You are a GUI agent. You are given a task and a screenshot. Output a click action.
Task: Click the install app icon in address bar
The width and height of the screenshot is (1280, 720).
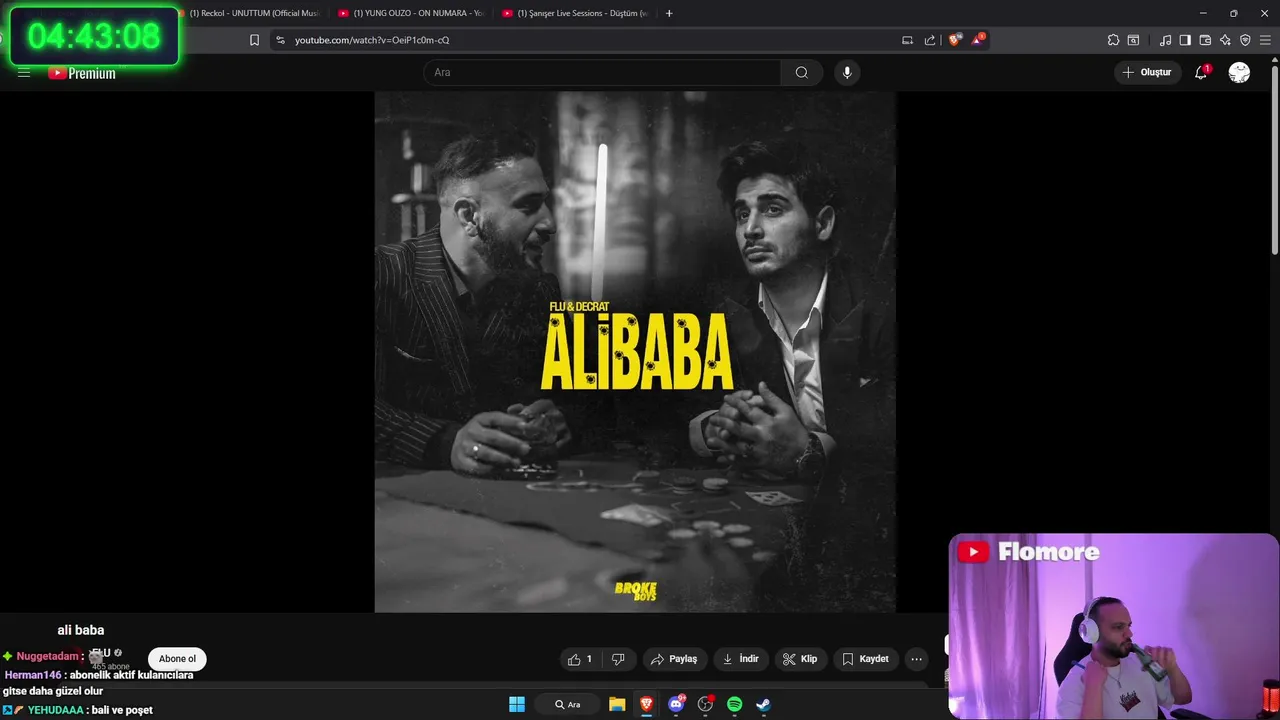click(907, 40)
